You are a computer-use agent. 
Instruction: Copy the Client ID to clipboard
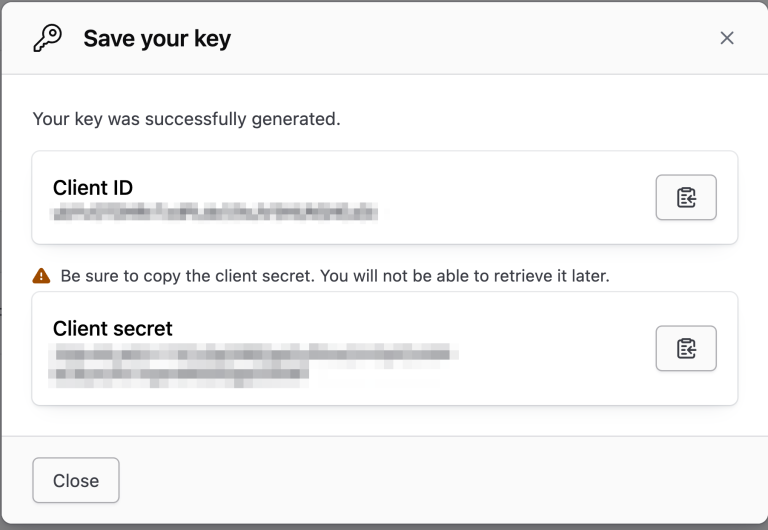click(x=686, y=197)
